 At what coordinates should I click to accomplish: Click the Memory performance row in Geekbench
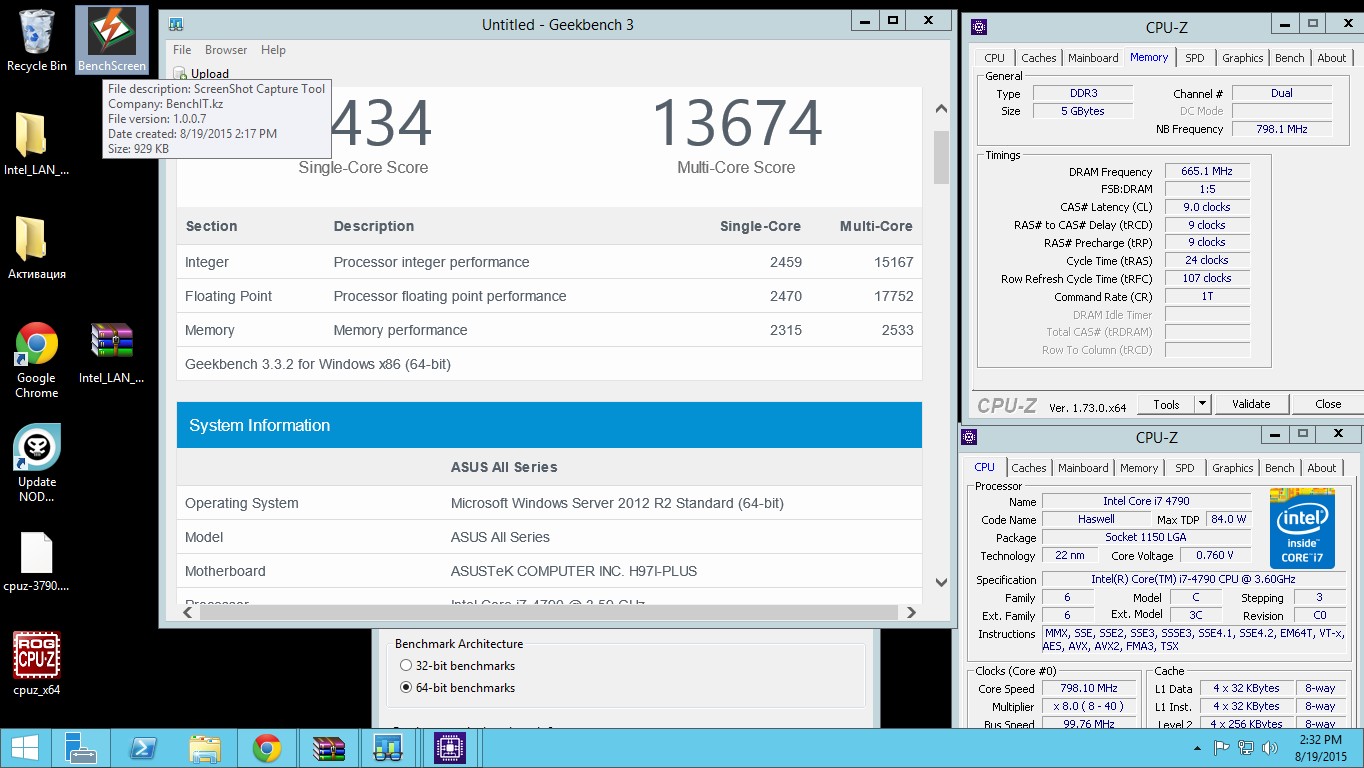click(549, 330)
